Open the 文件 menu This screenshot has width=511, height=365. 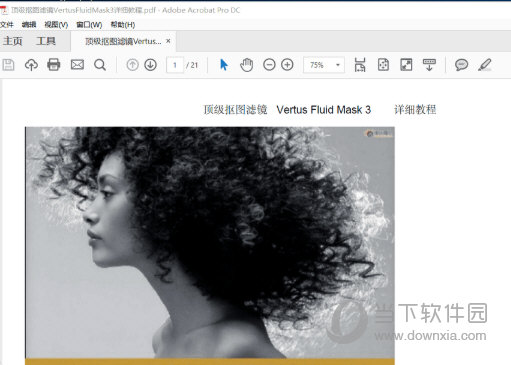(7, 25)
